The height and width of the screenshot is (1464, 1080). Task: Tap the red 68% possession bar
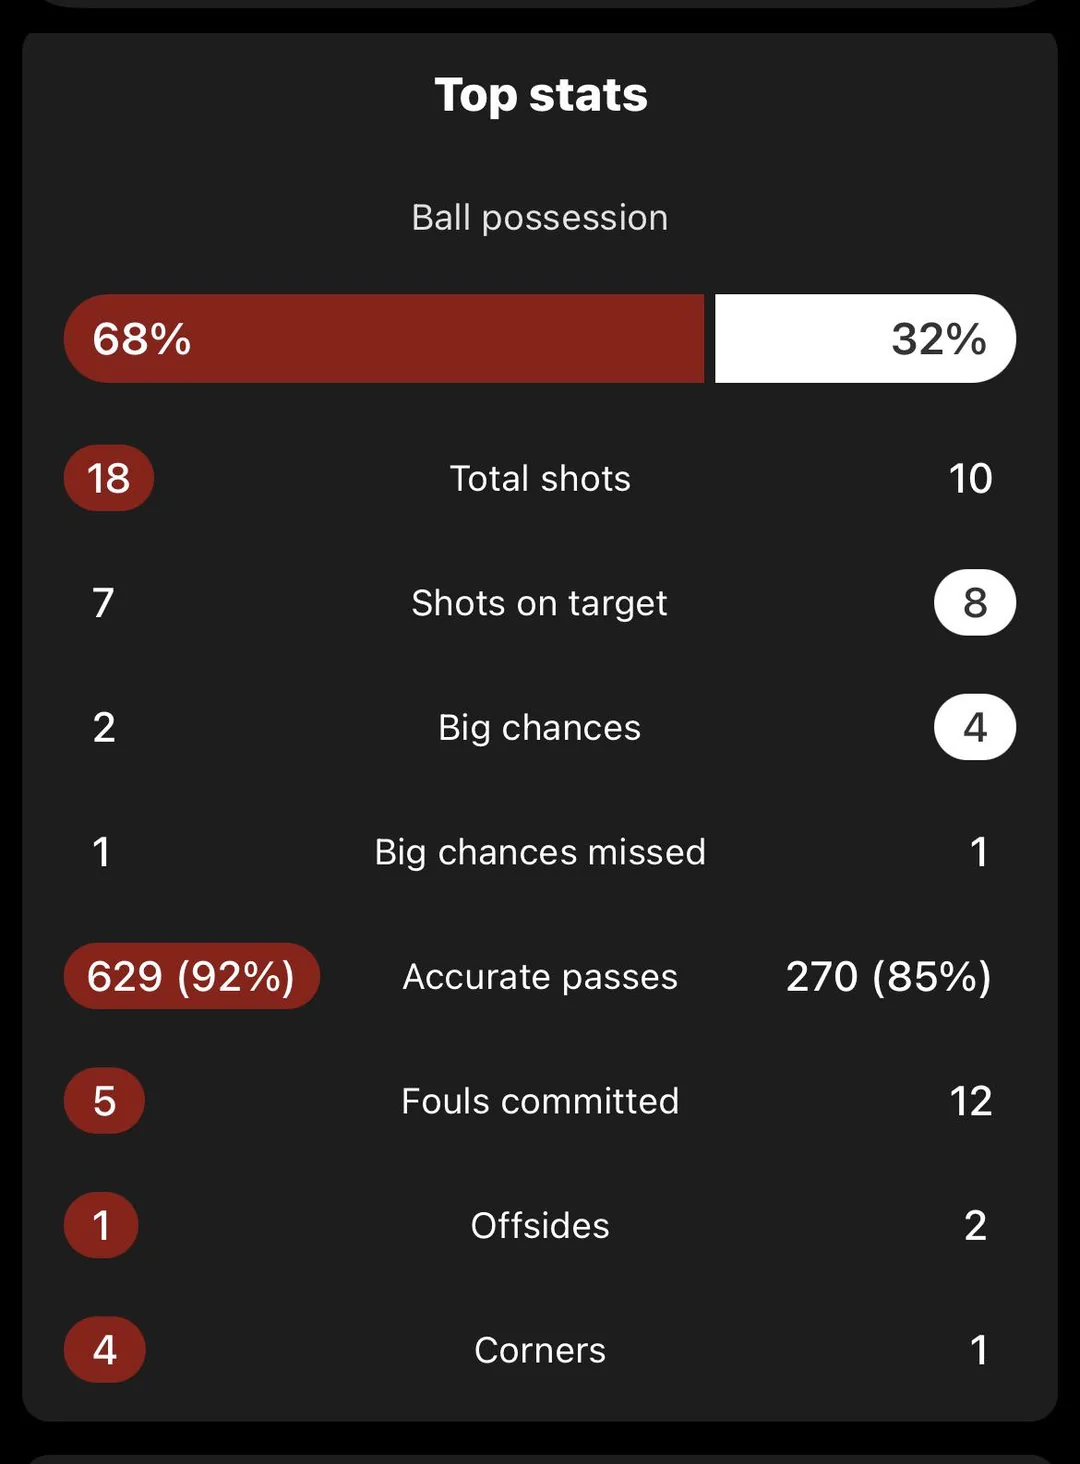[x=384, y=338]
